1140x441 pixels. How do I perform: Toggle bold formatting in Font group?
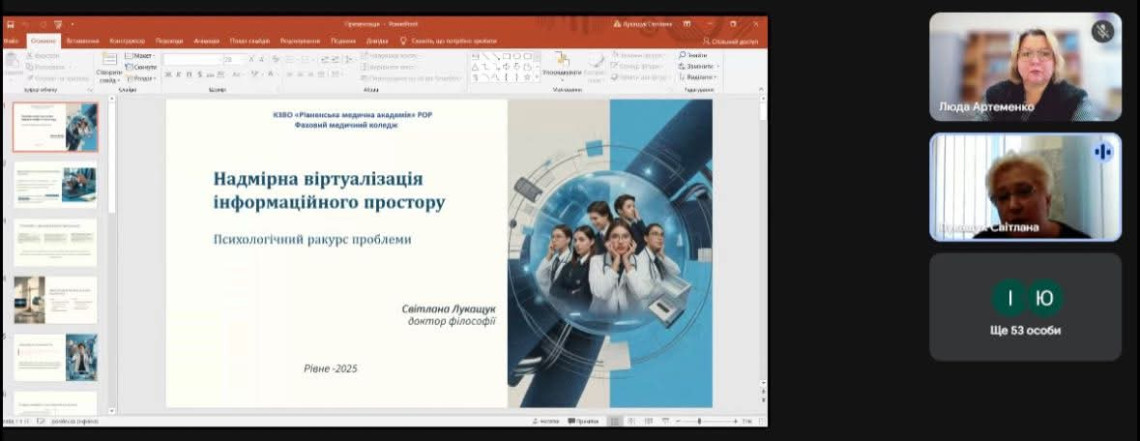tap(168, 75)
